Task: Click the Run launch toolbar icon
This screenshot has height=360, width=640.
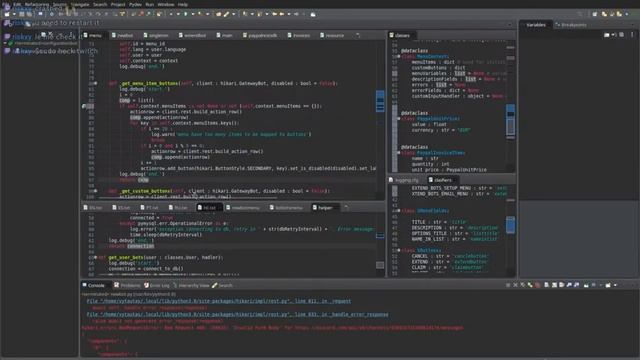Action: [186, 14]
